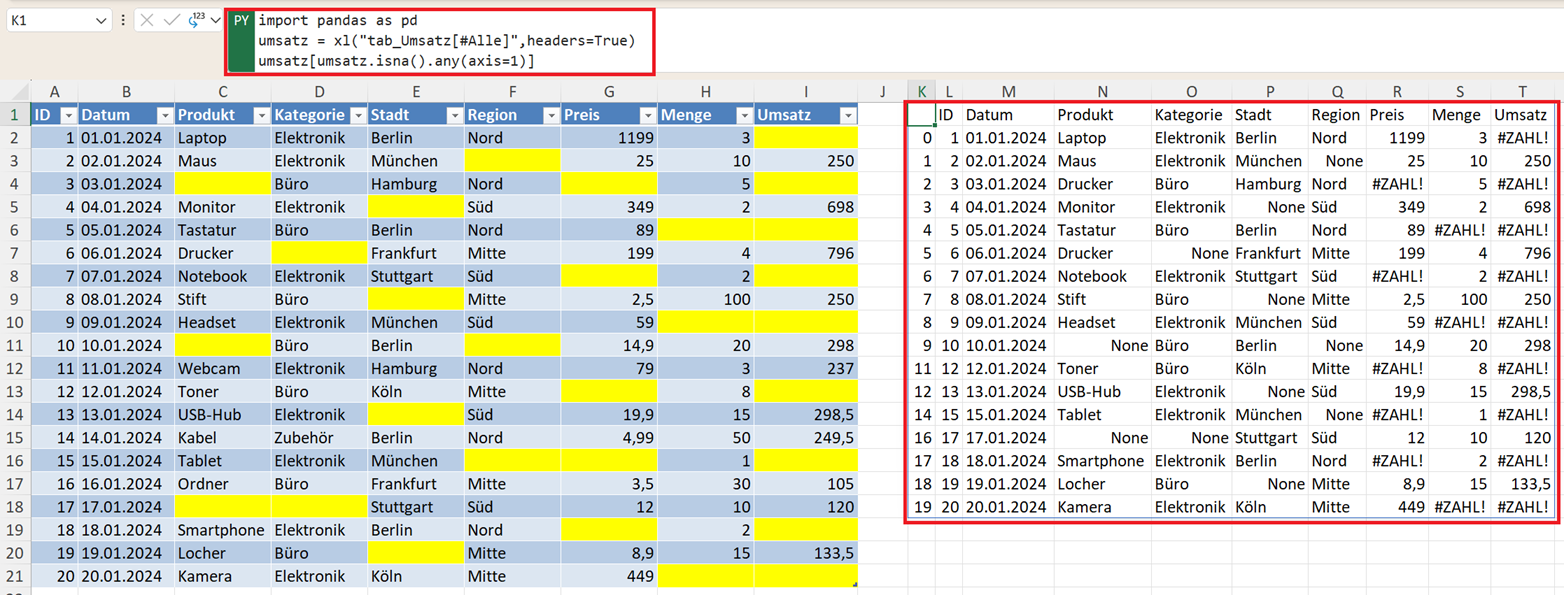
Task: Click the confirm checkmark in formula bar
Action: [x=171, y=20]
